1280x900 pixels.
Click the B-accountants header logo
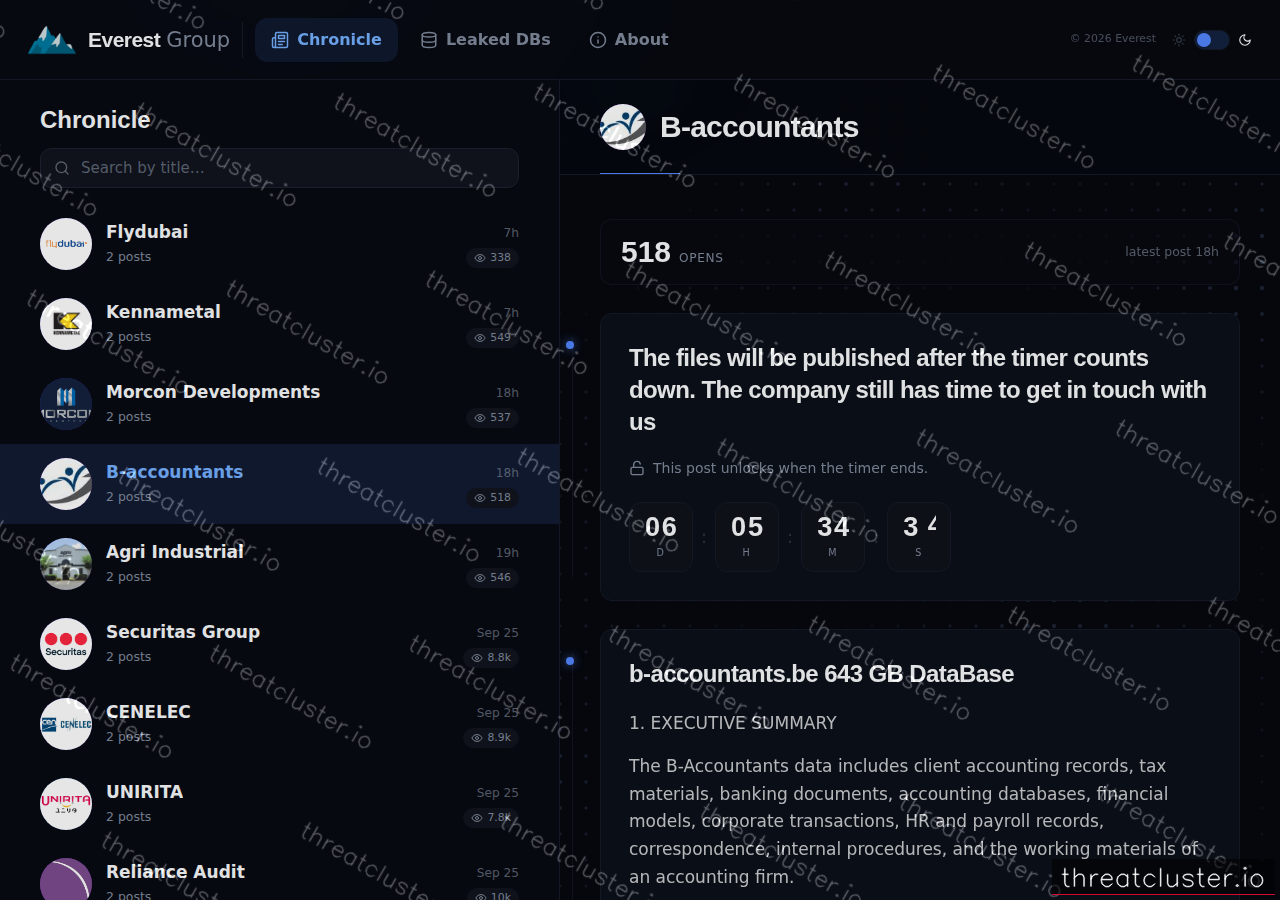pyautogui.click(x=623, y=127)
